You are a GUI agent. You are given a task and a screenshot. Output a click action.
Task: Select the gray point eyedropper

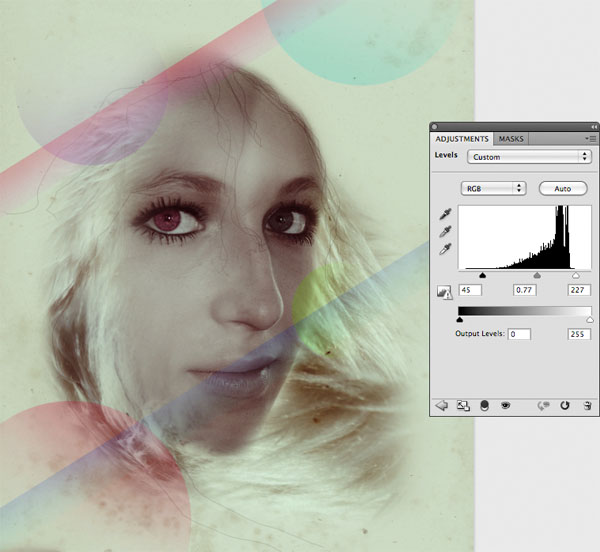pos(445,232)
